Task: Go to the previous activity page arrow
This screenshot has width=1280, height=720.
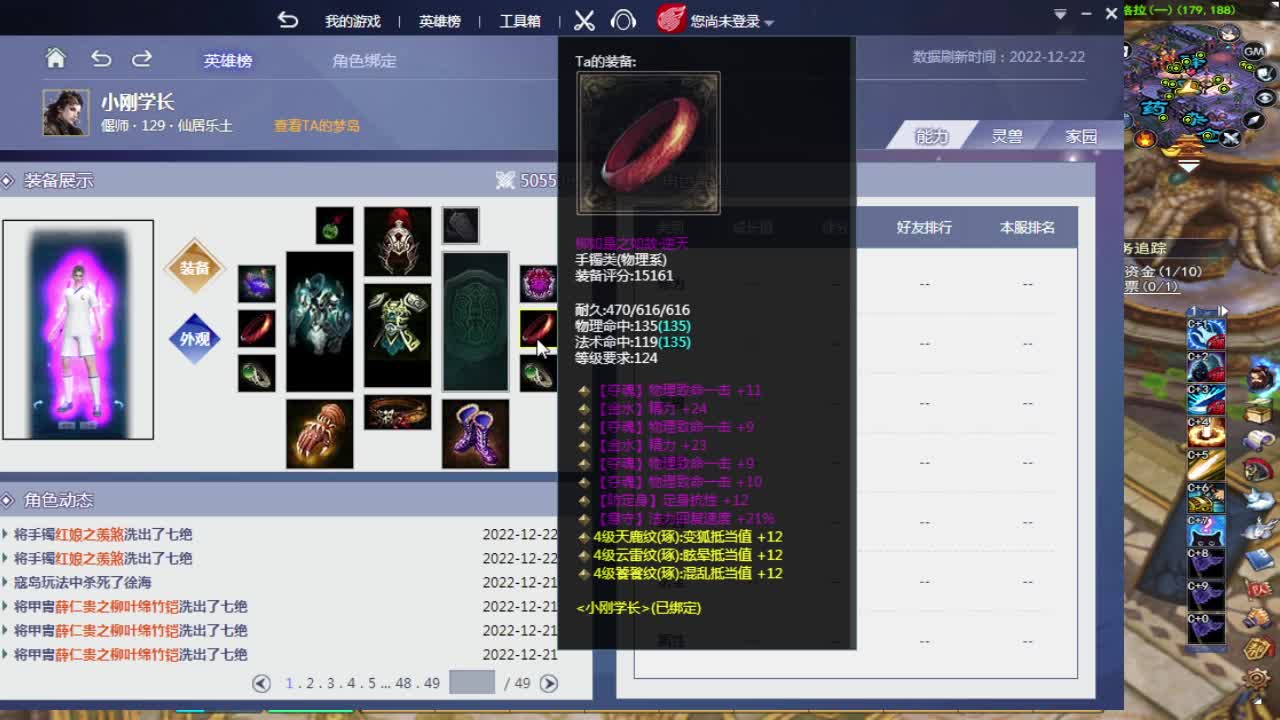Action: tap(261, 683)
